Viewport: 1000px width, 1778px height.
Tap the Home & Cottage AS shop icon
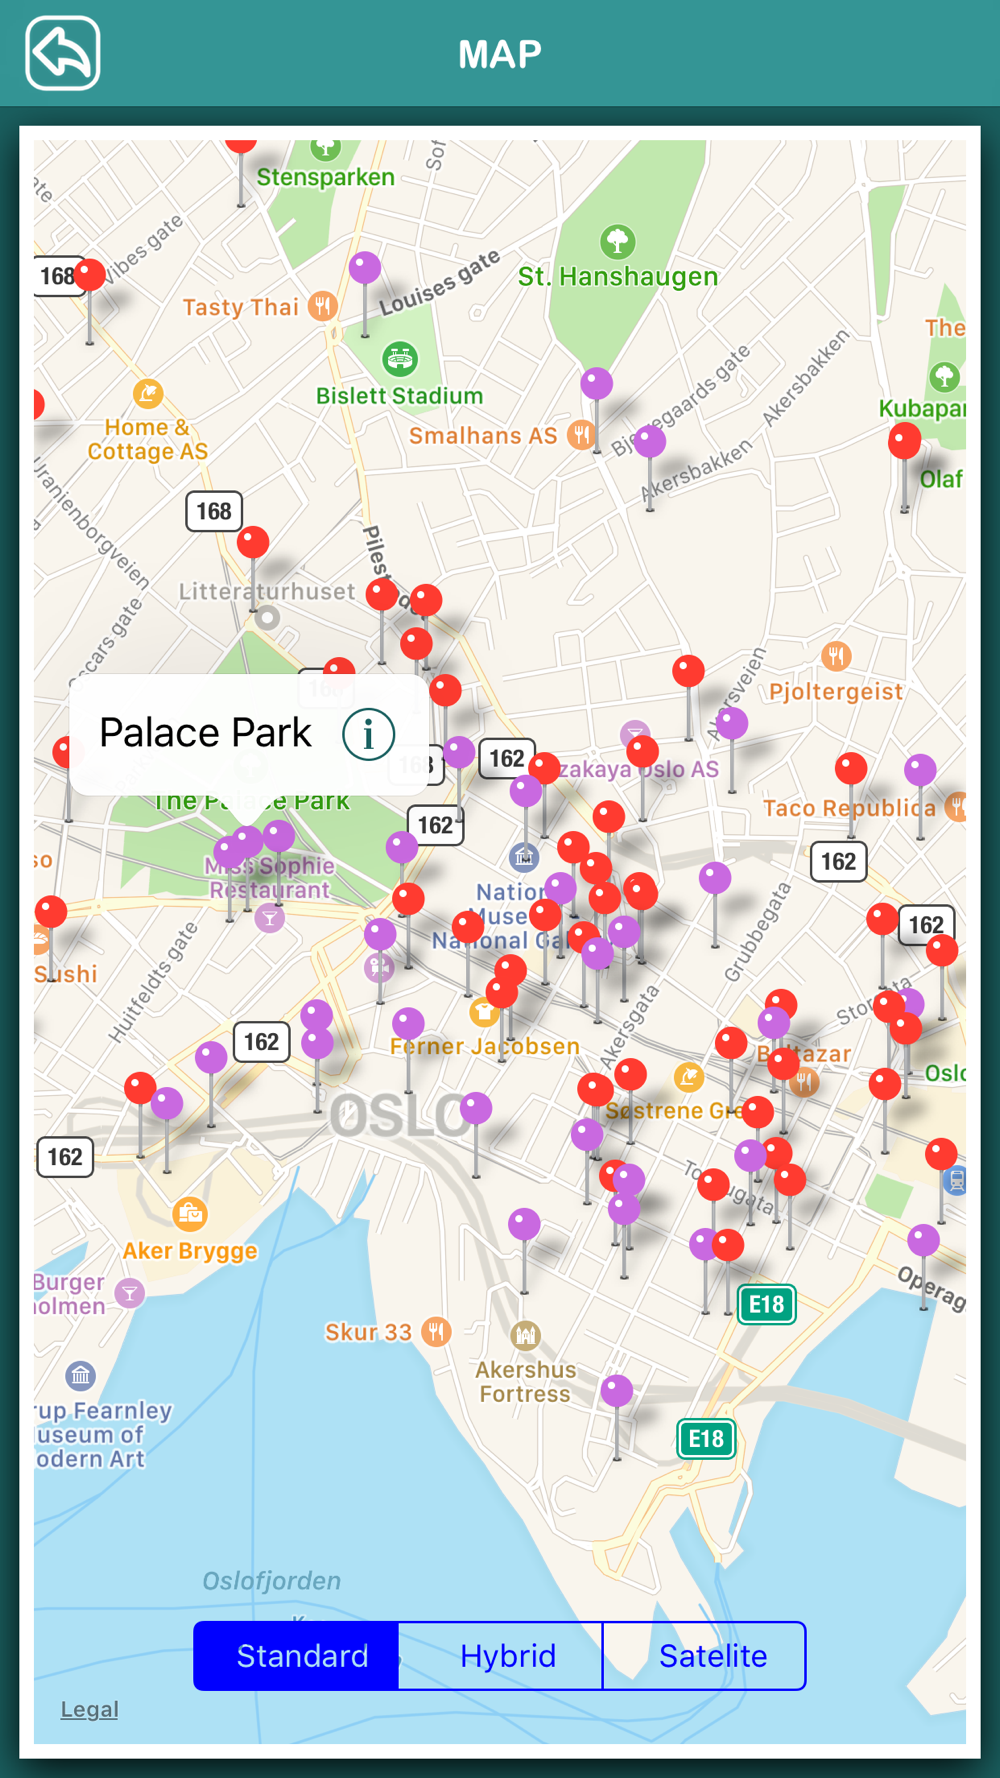(148, 393)
